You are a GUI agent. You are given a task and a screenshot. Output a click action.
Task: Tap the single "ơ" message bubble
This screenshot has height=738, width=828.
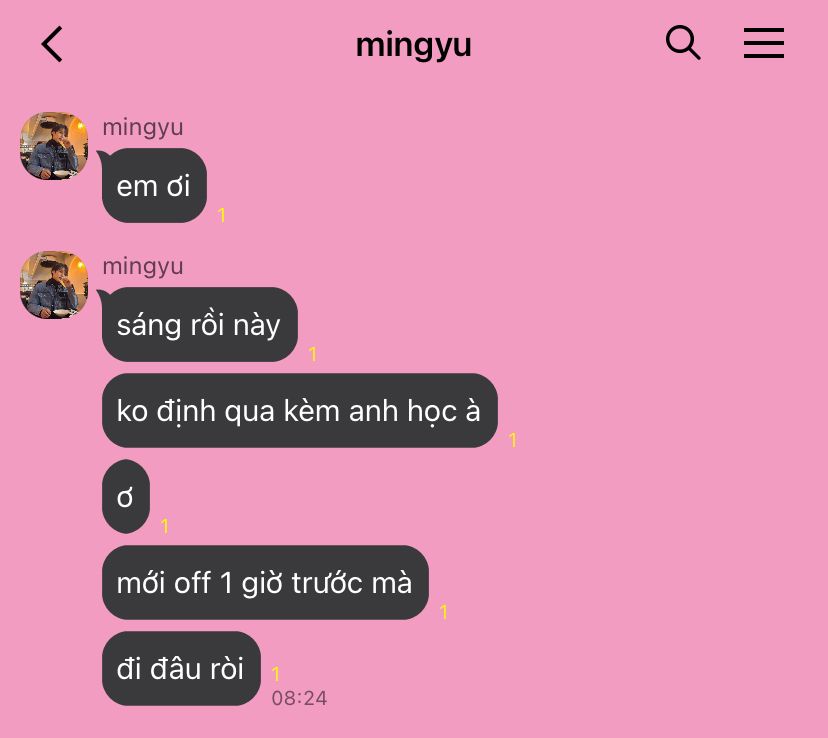click(x=126, y=496)
